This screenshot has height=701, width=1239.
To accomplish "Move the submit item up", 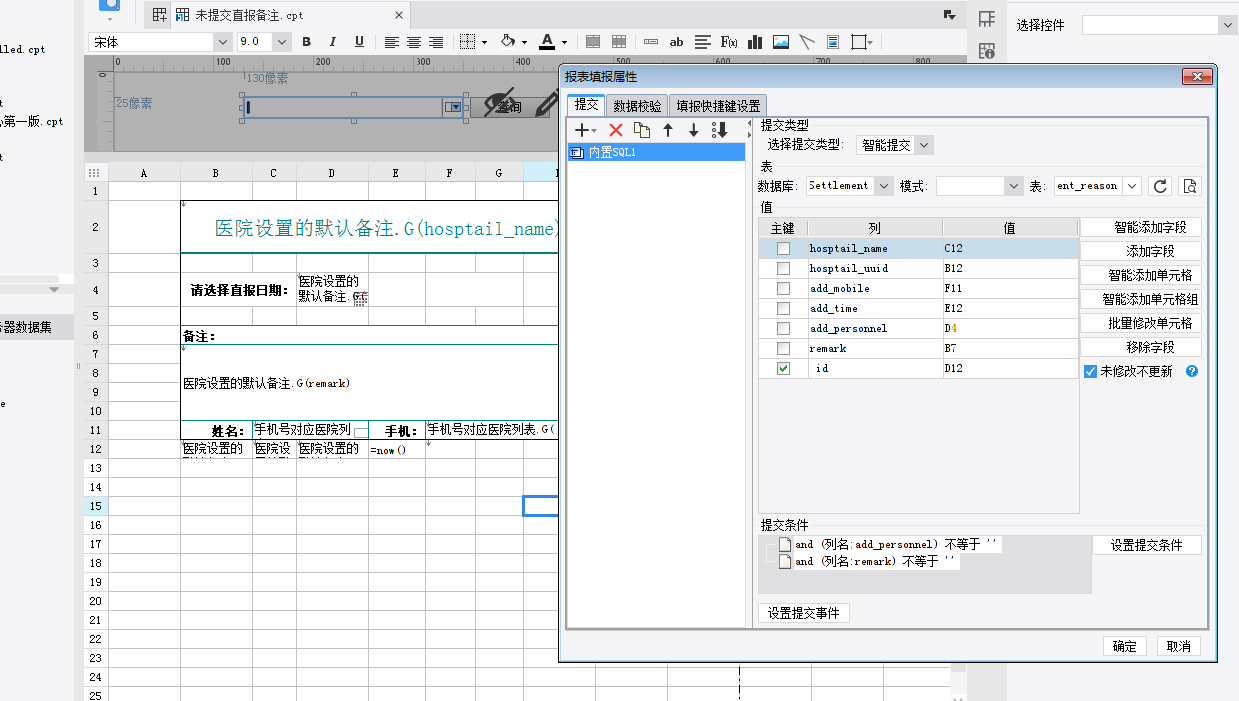I will [x=668, y=130].
